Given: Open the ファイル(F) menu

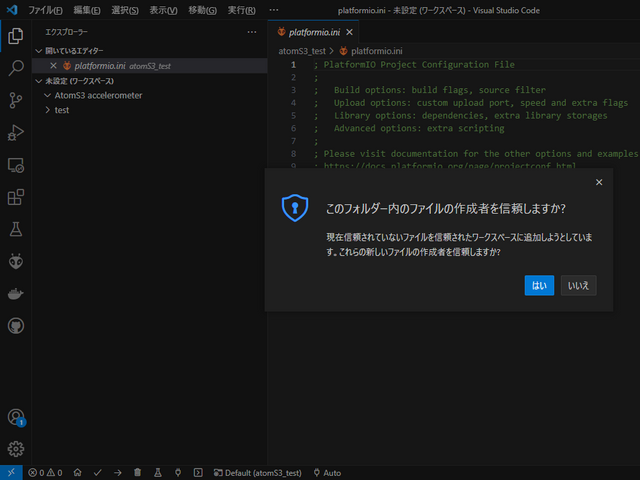Looking at the screenshot, I should [x=45, y=10].
